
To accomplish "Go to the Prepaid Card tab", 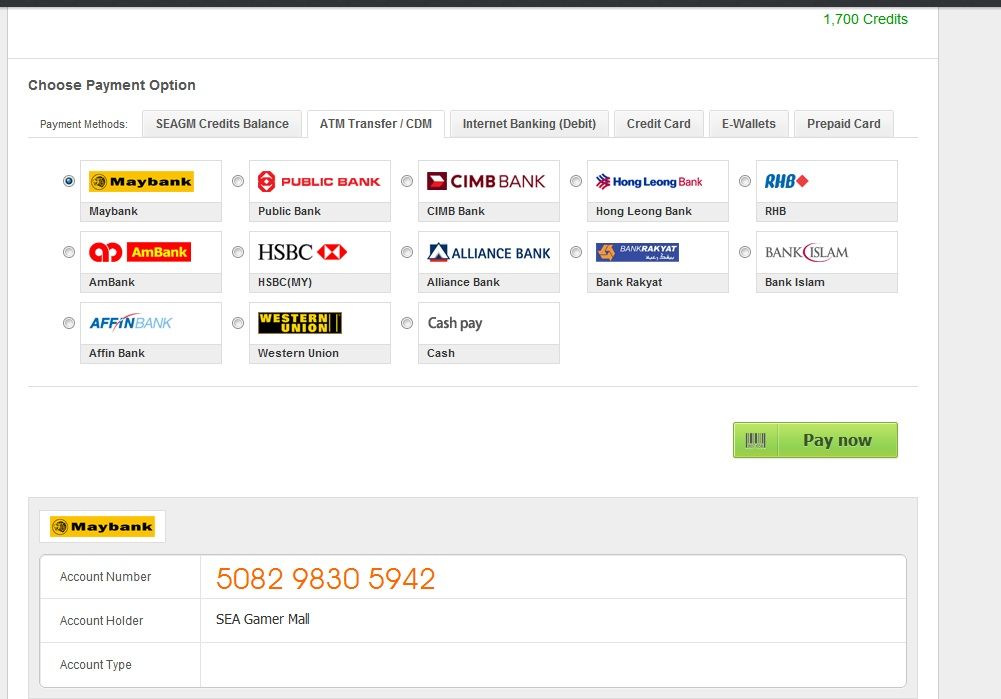I will coord(843,124).
